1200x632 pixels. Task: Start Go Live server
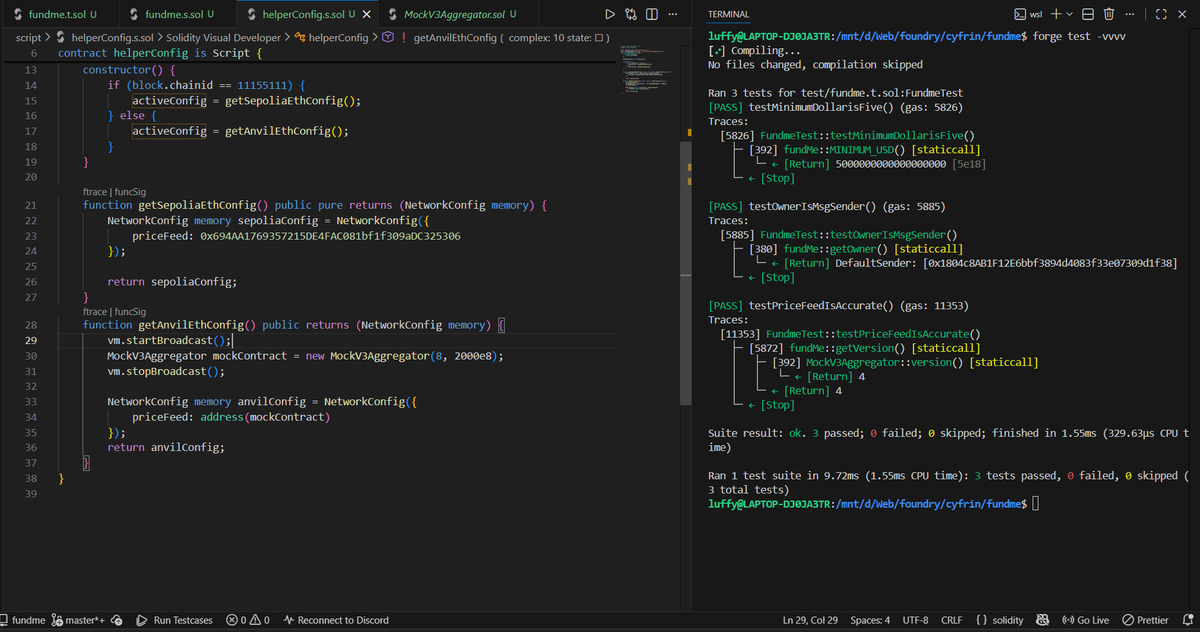coord(1085,620)
